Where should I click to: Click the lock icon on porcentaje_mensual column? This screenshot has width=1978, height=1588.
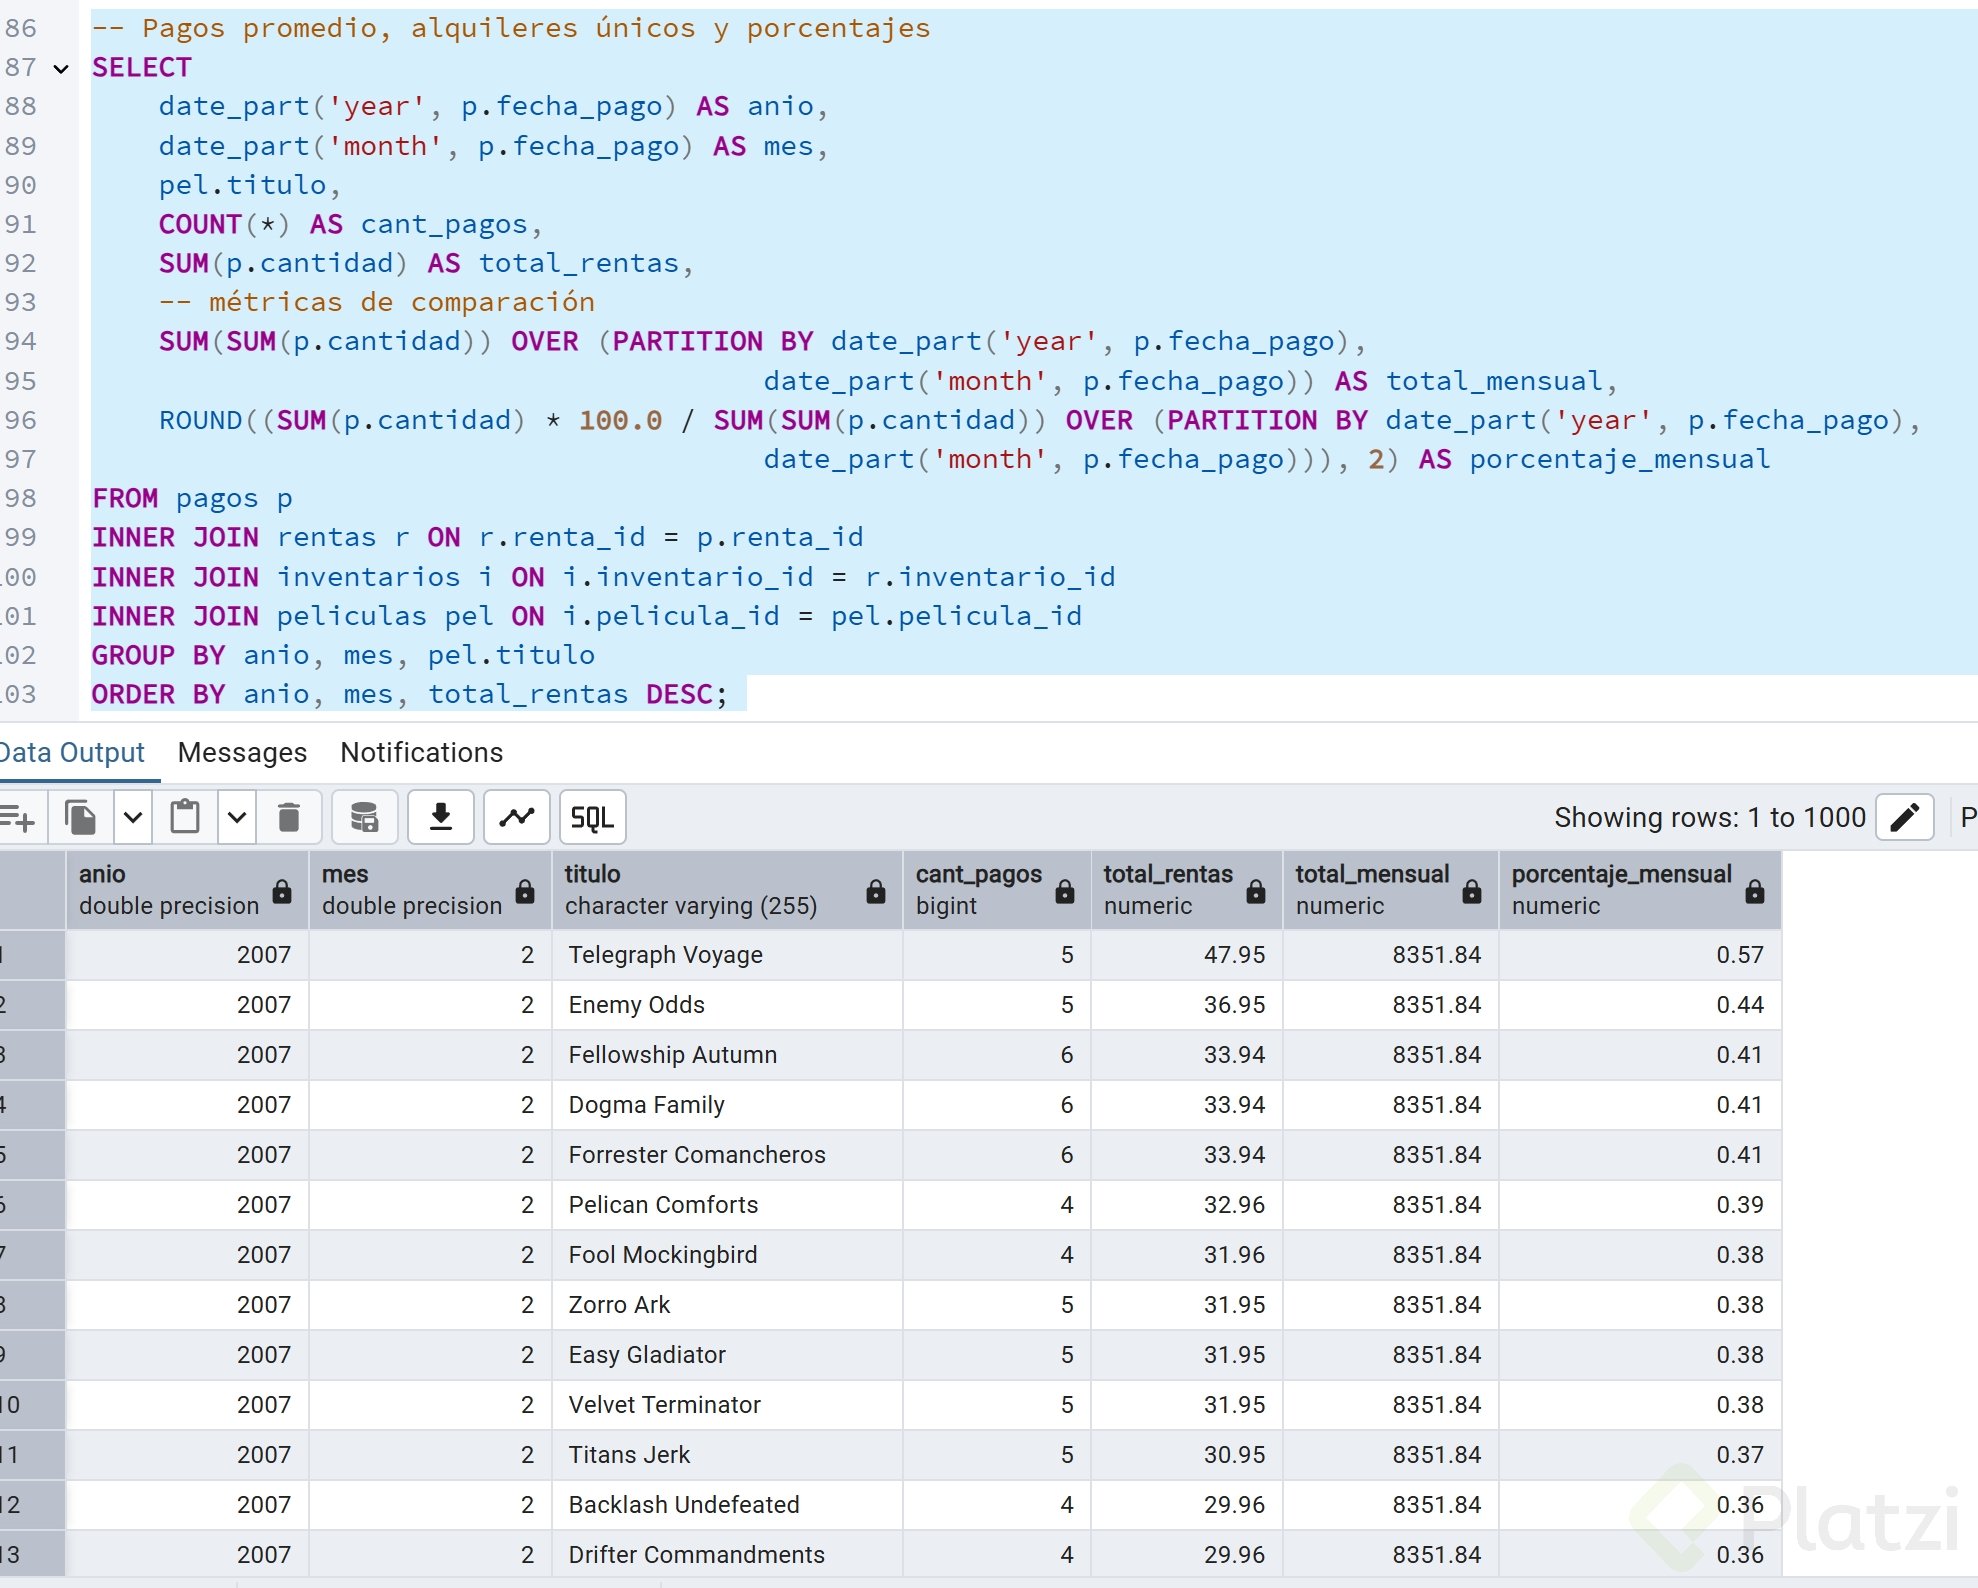[1755, 891]
